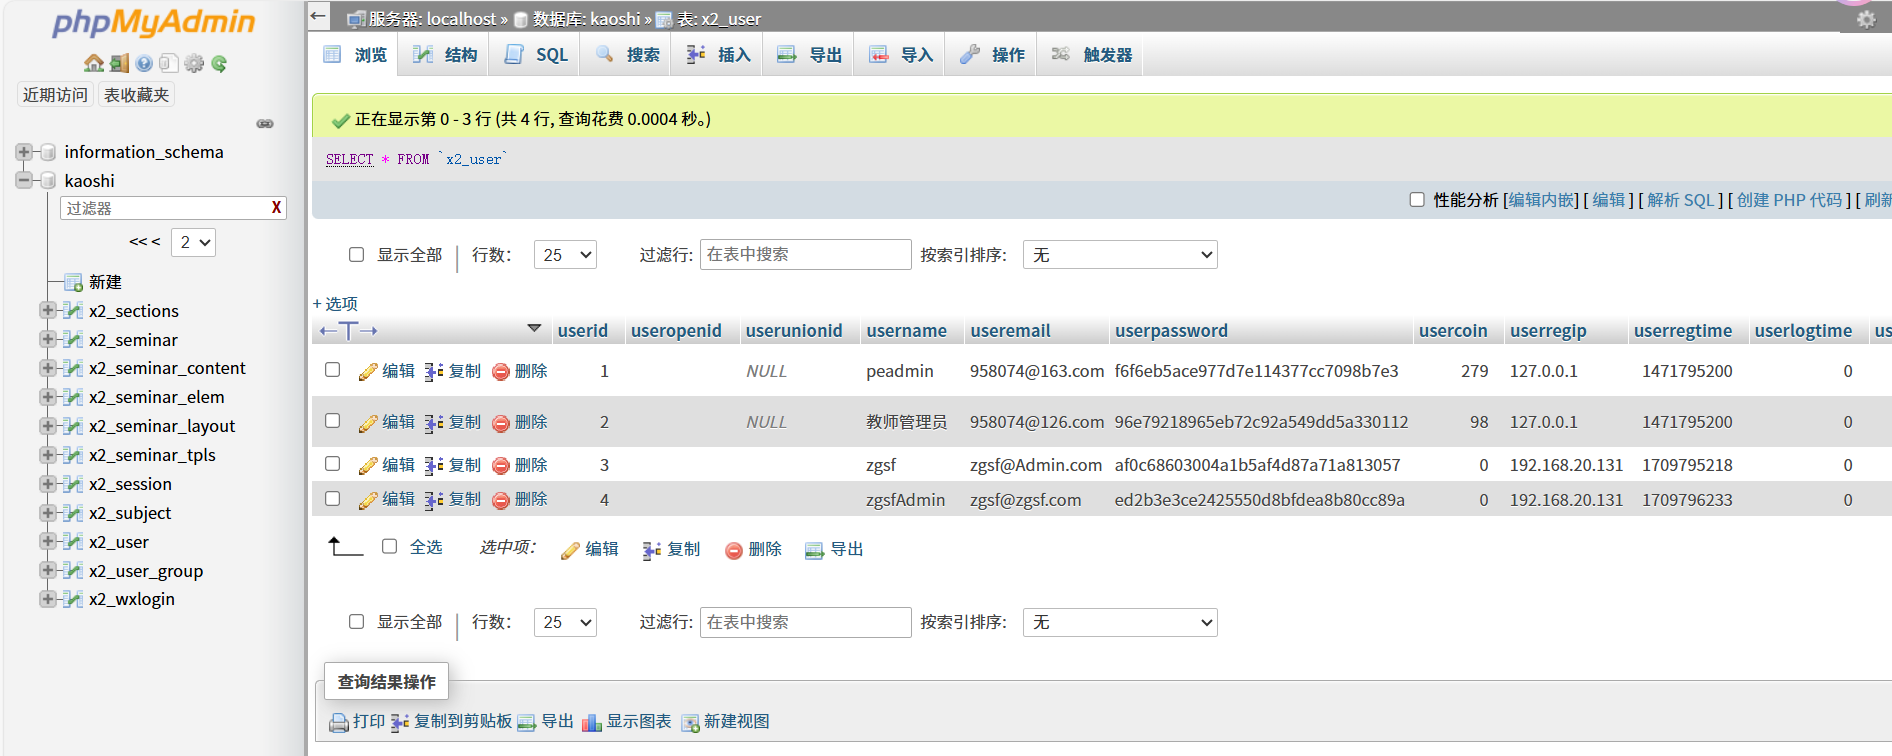This screenshot has height=756, width=1892.
Task: Expand the + 选项 link
Action: (335, 304)
